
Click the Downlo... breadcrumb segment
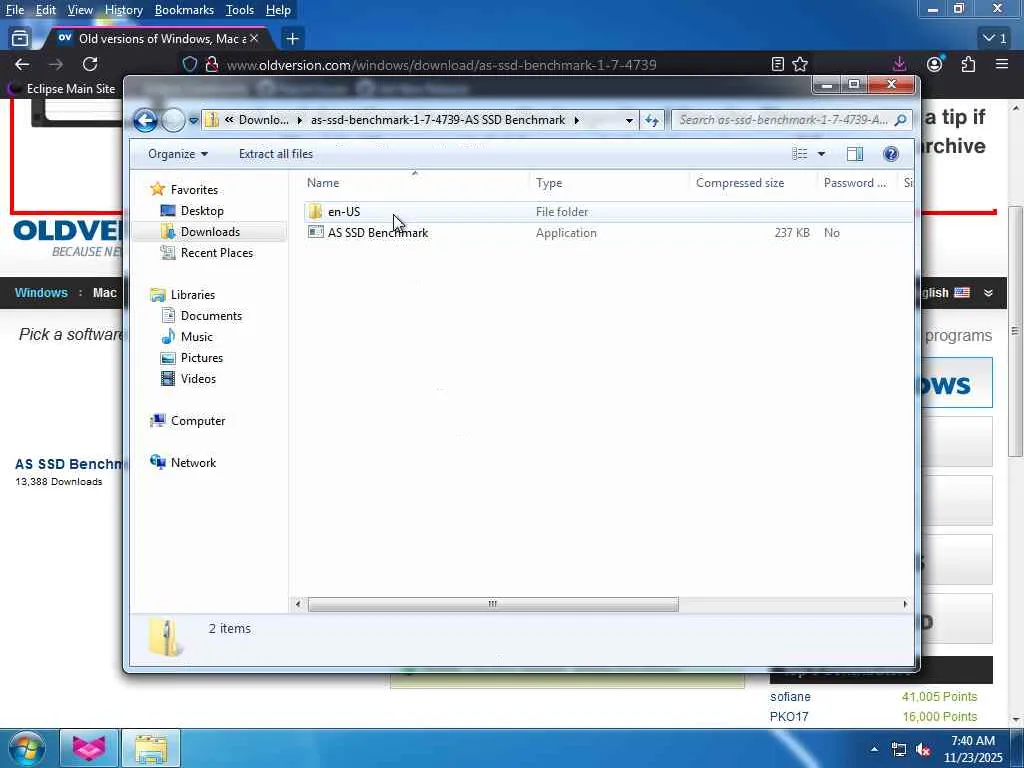[x=263, y=120]
